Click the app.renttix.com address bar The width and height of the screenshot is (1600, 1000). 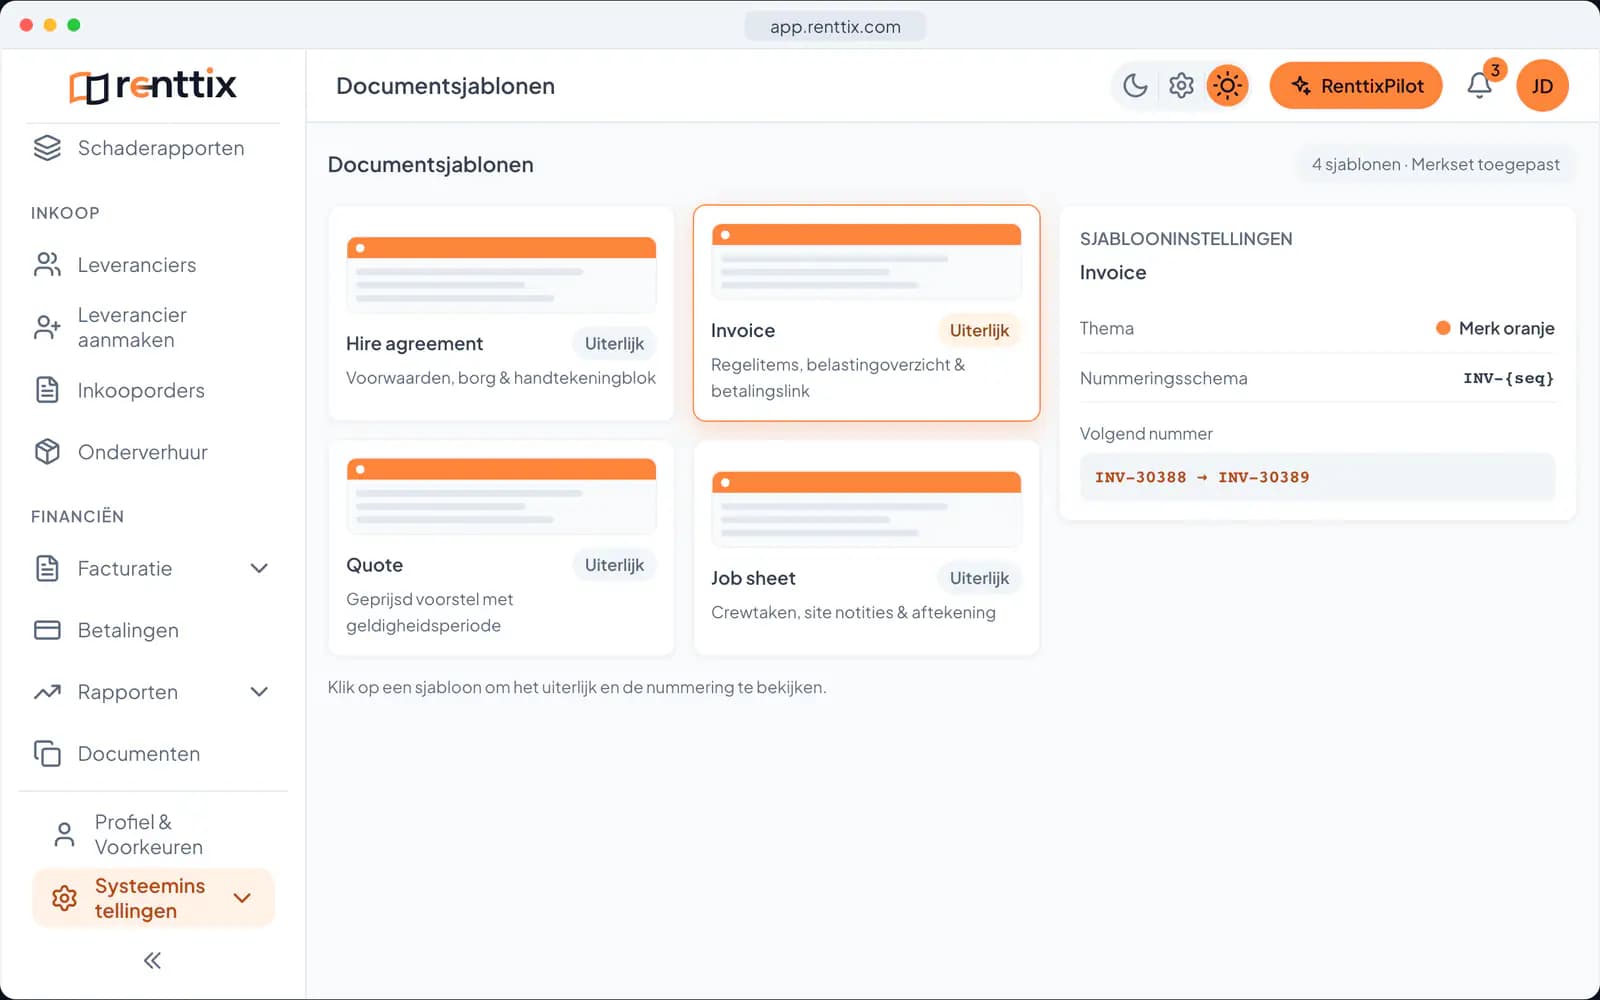tap(835, 27)
